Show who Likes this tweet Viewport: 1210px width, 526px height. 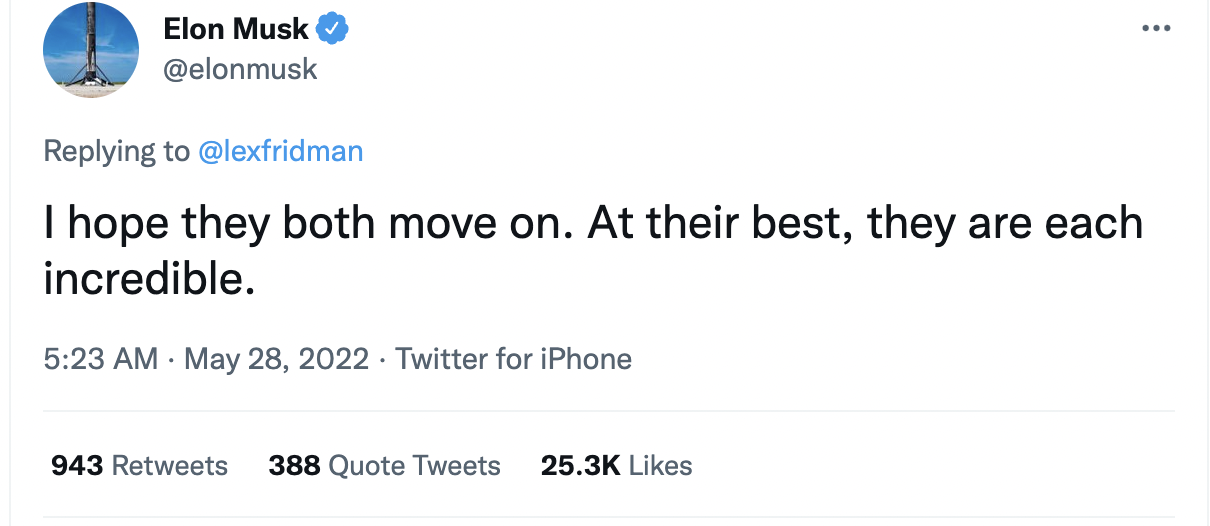pyautogui.click(x=661, y=465)
